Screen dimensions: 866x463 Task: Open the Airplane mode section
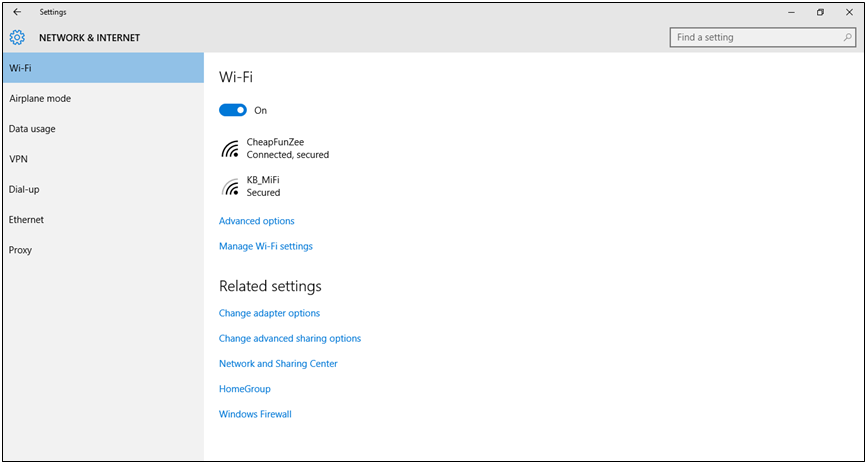[103, 98]
